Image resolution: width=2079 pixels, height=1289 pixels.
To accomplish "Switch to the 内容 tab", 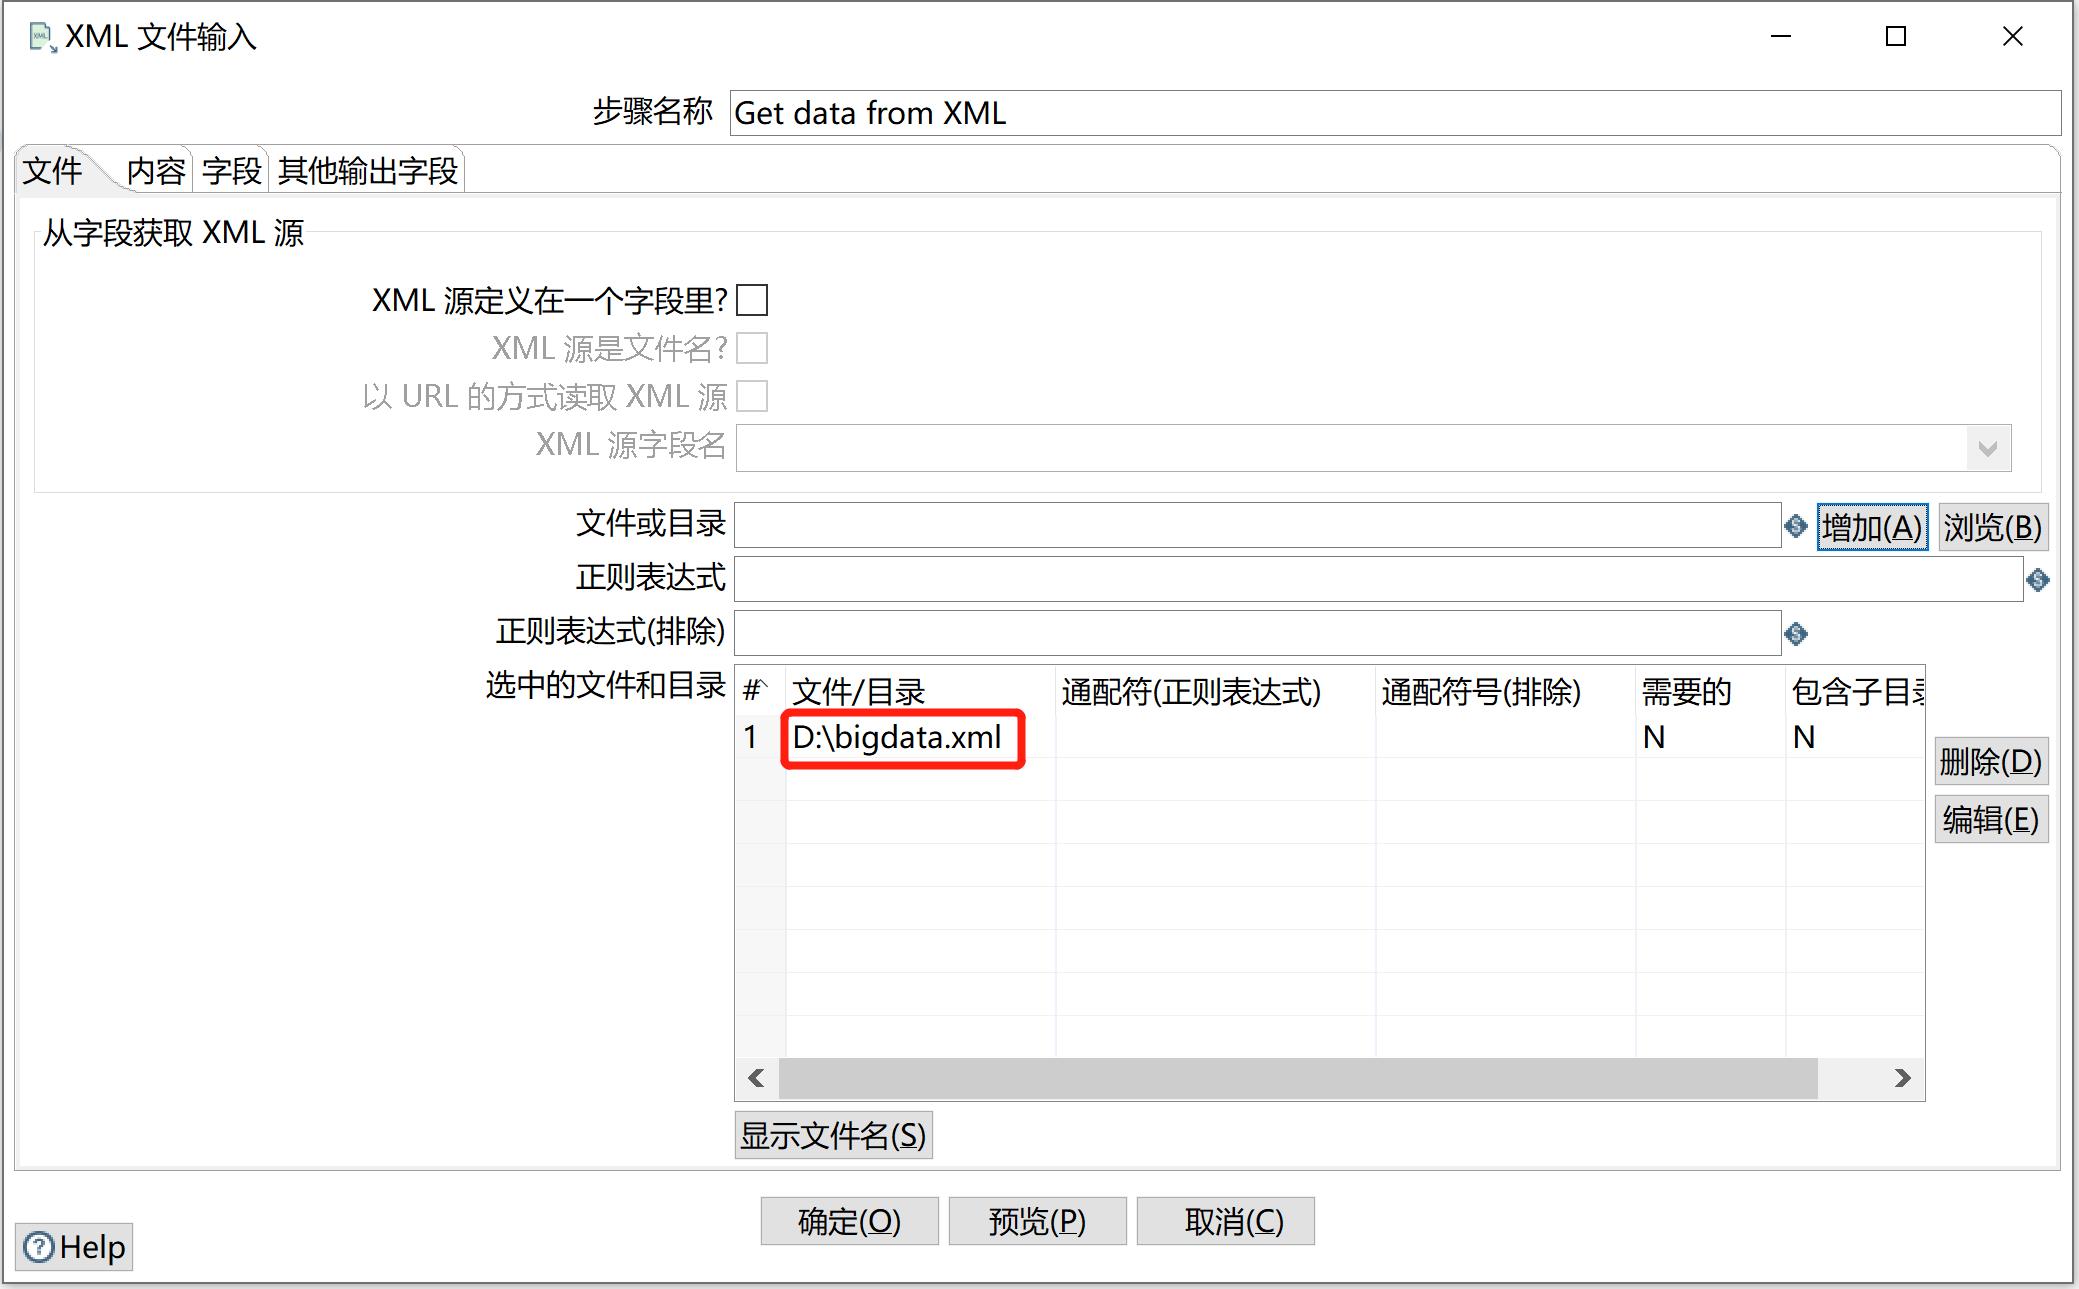I will [156, 171].
